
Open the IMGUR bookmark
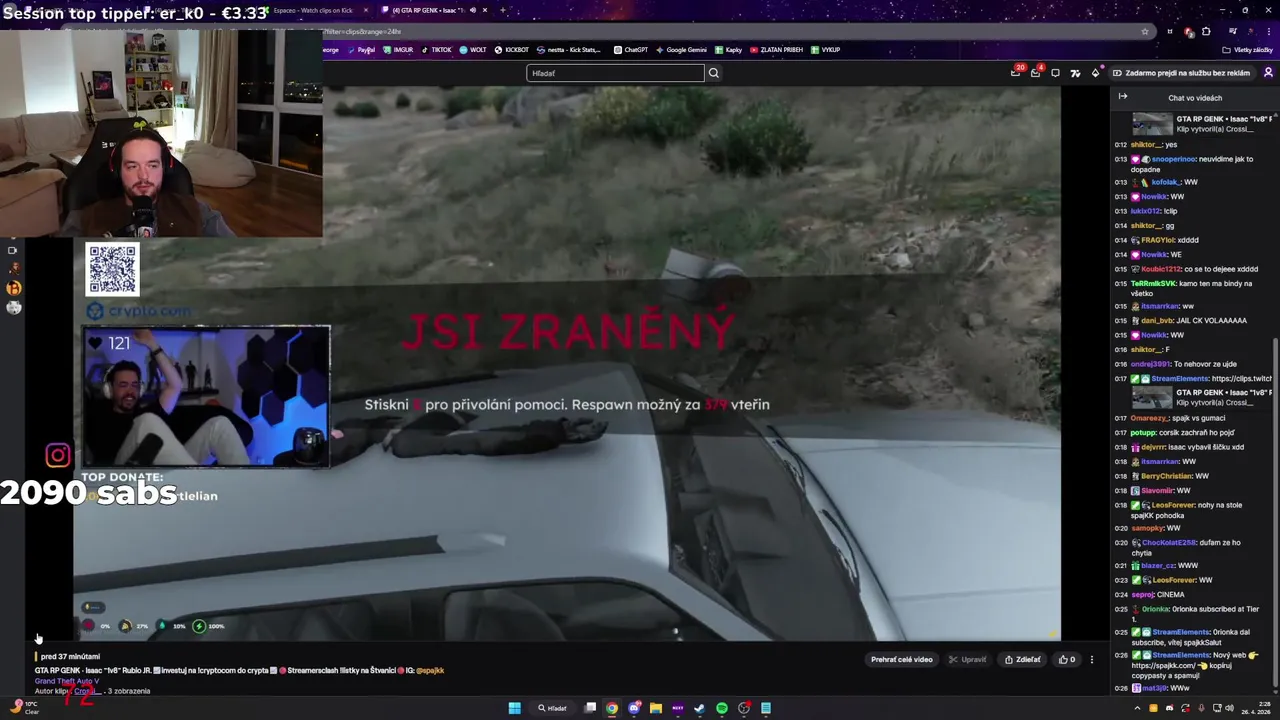pos(398,50)
